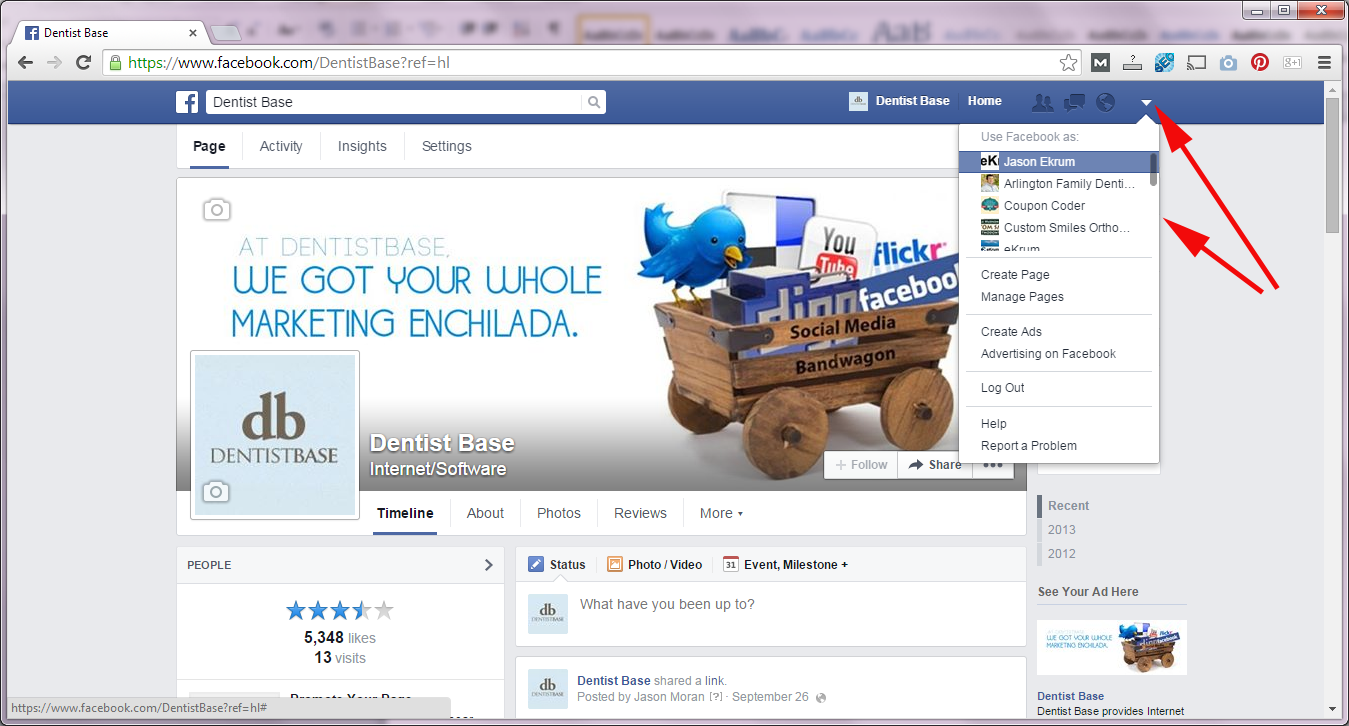Click the Dentist Base link in the shared post
This screenshot has width=1349, height=726.
614,681
